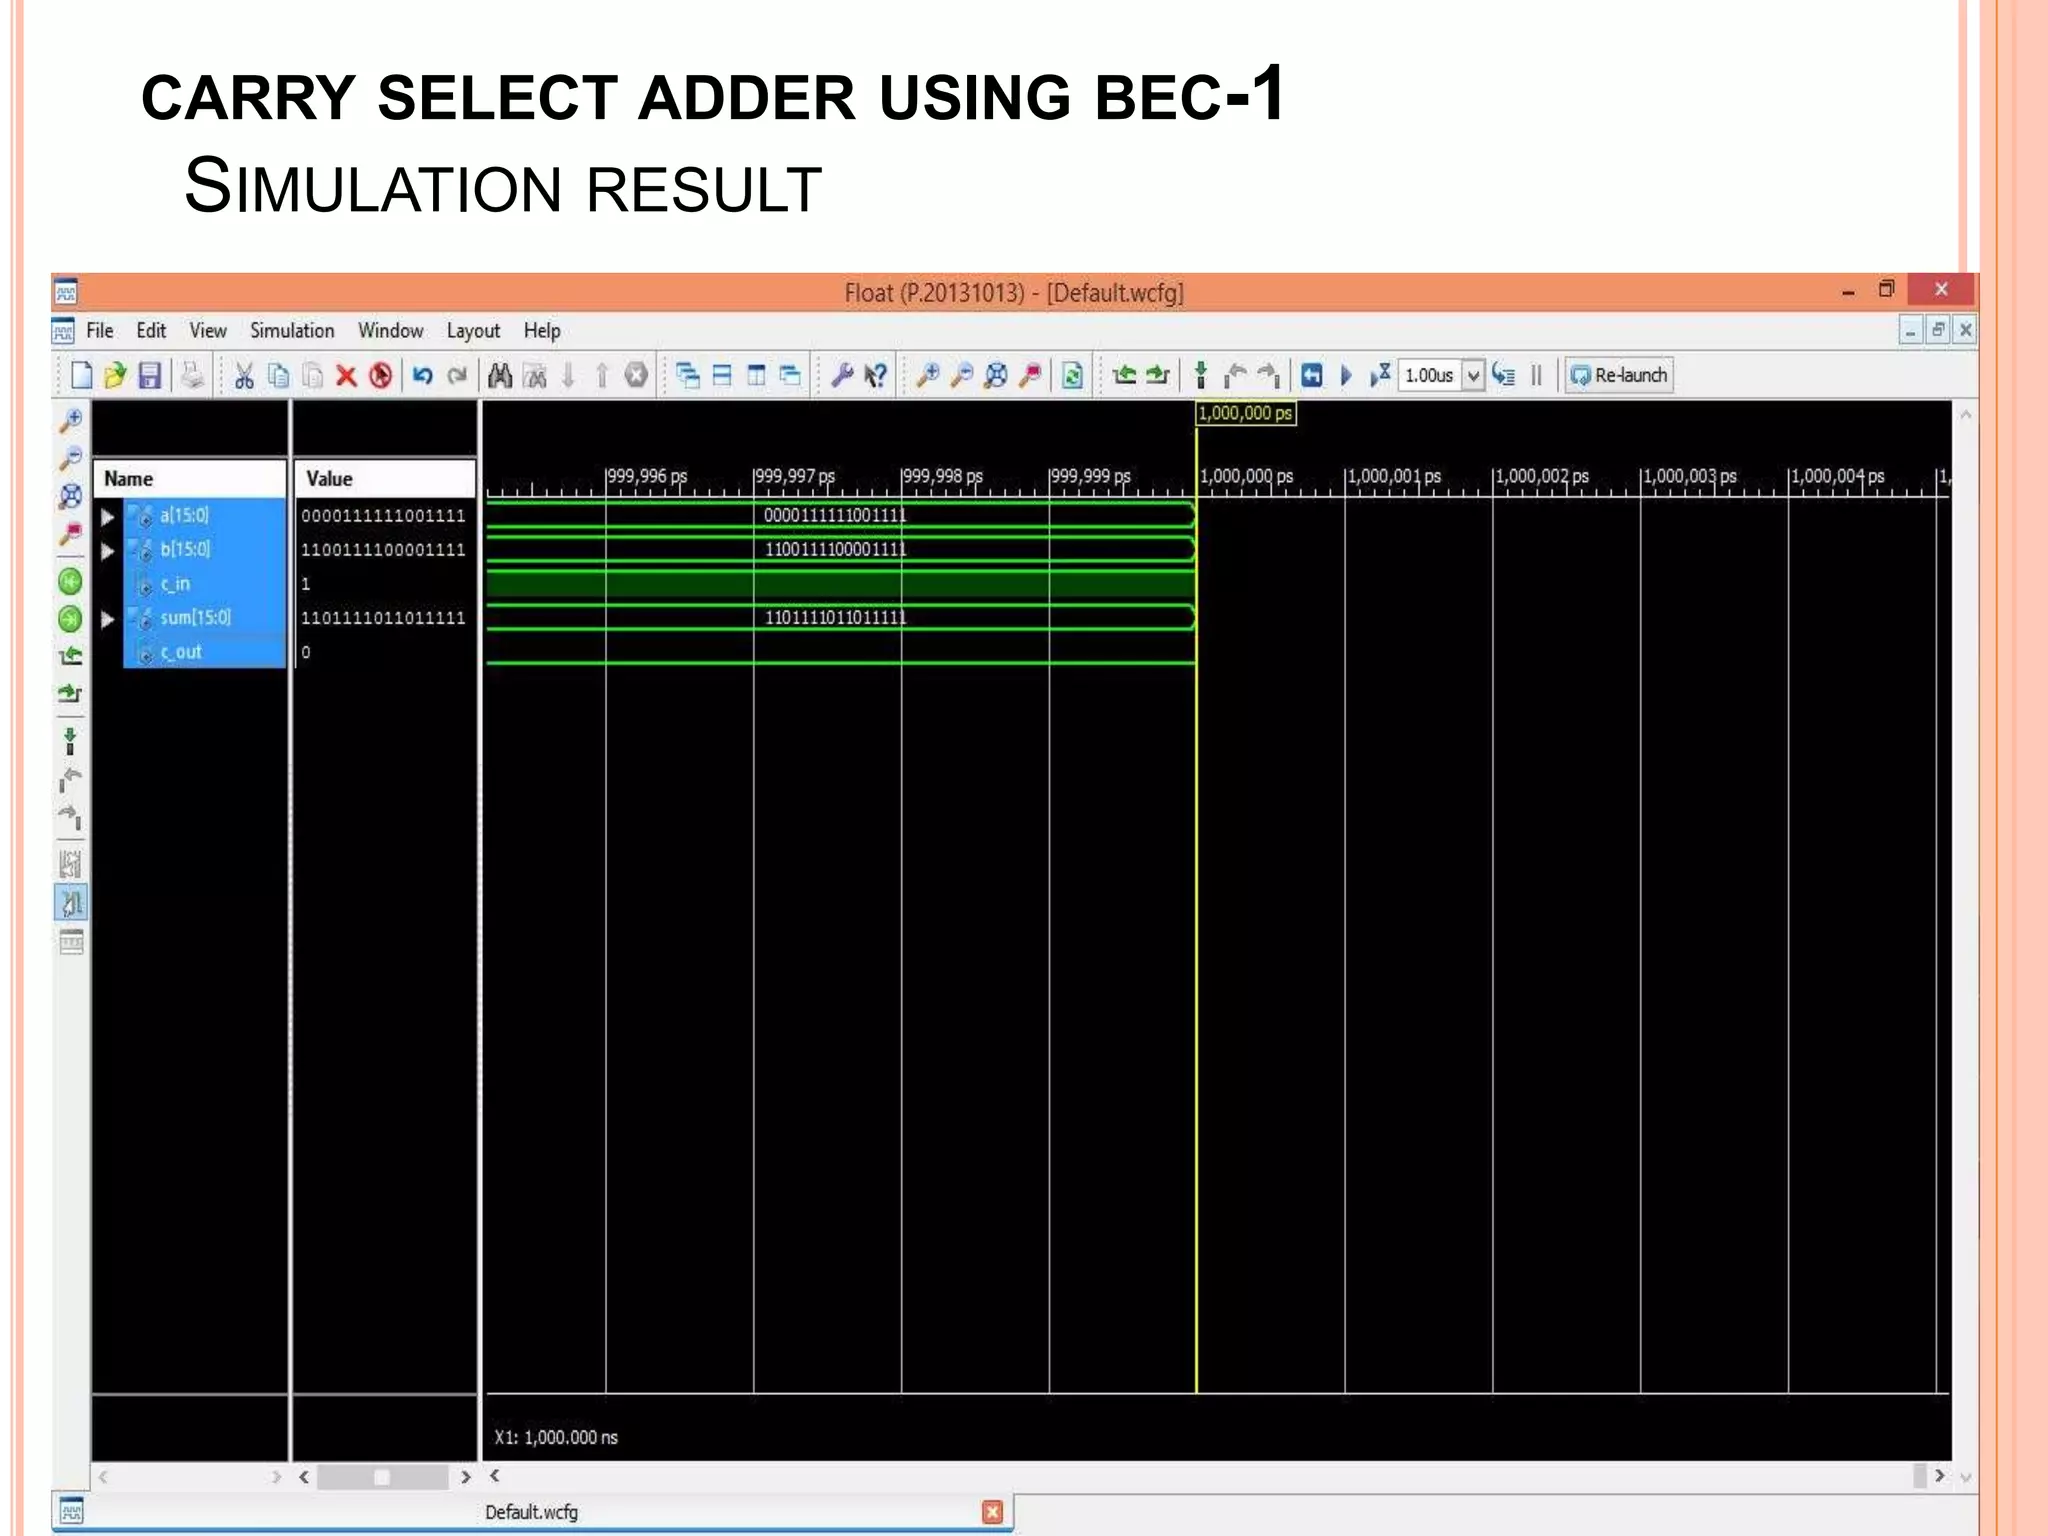Image resolution: width=2048 pixels, height=1536 pixels.
Task: Go to latest time green sidebar icon
Action: (x=70, y=619)
